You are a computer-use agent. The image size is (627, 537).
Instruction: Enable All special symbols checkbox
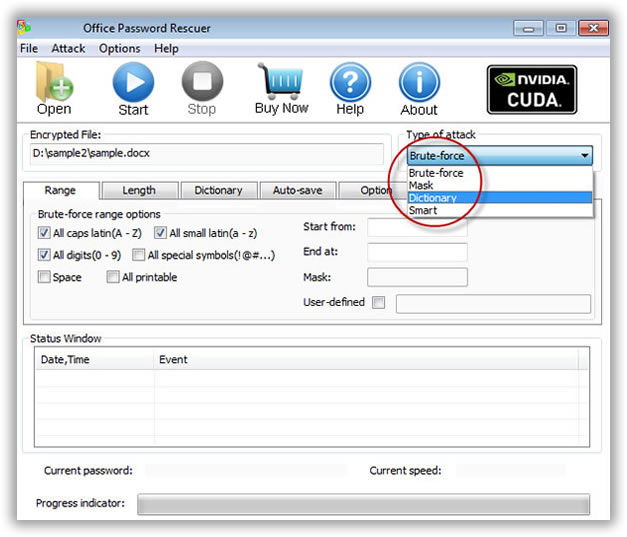pos(138,255)
